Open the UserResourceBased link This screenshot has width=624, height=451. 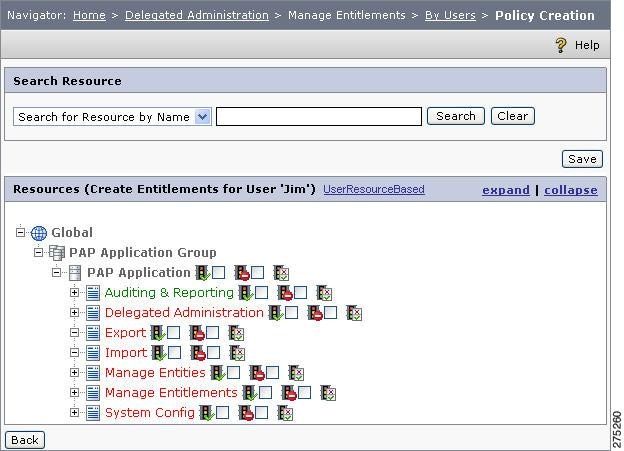tap(374, 189)
